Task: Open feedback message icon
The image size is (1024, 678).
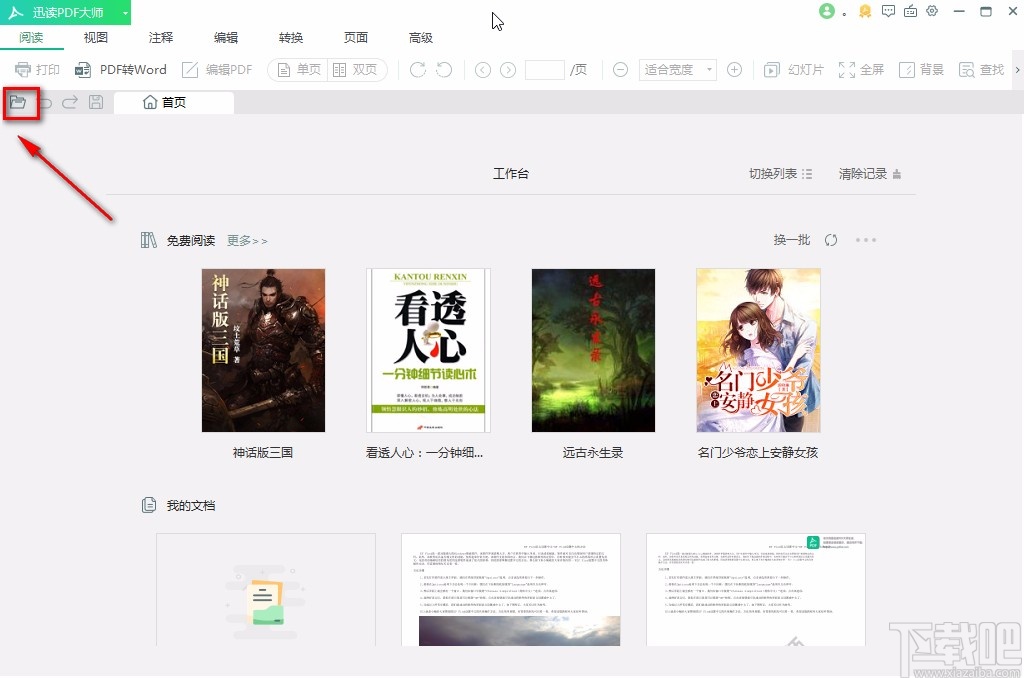Action: pyautogui.click(x=888, y=11)
